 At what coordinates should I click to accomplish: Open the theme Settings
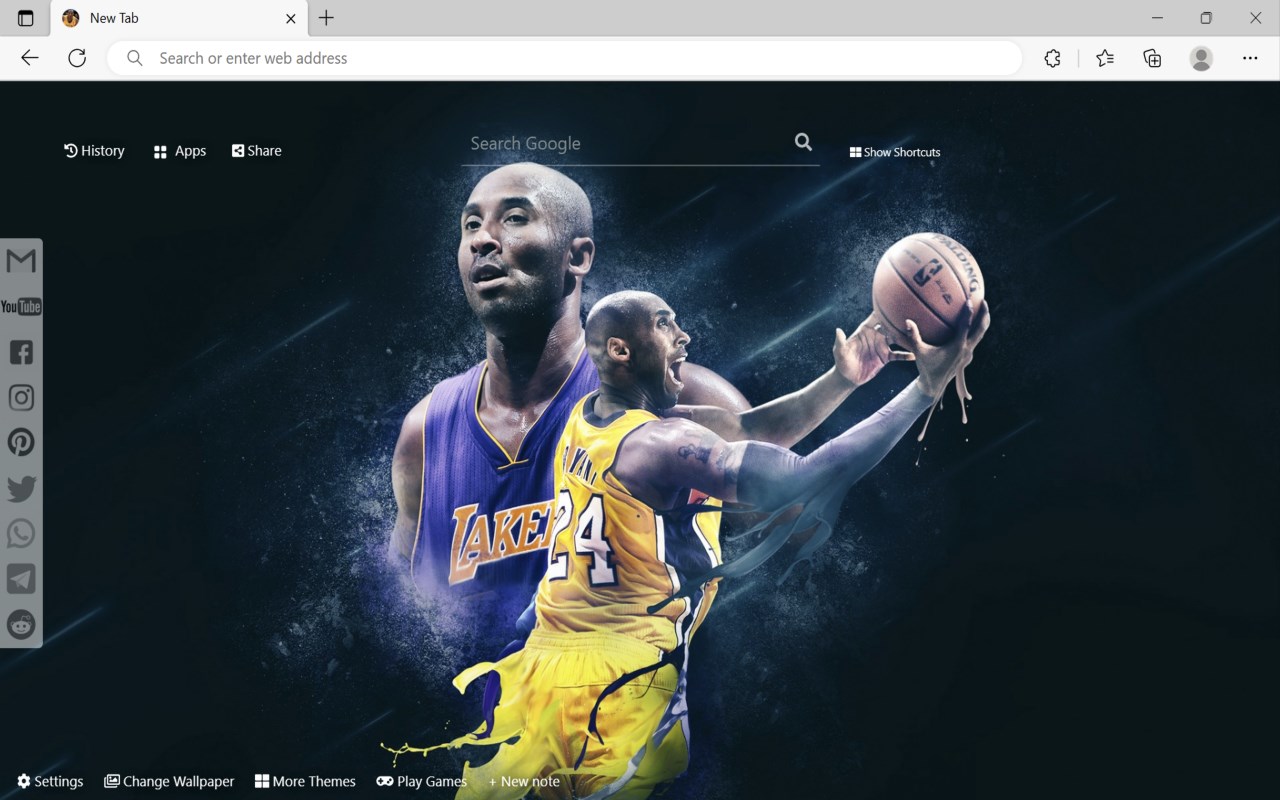coord(50,781)
